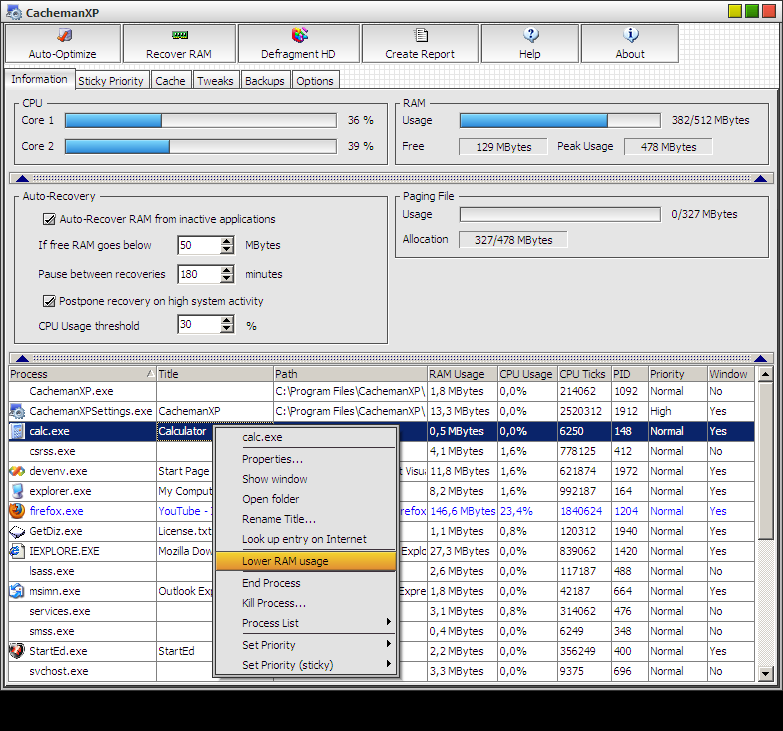Viewport: 783px width, 731px height.
Task: Collapse Paging File panel using lower right arrow
Action: pos(761,358)
